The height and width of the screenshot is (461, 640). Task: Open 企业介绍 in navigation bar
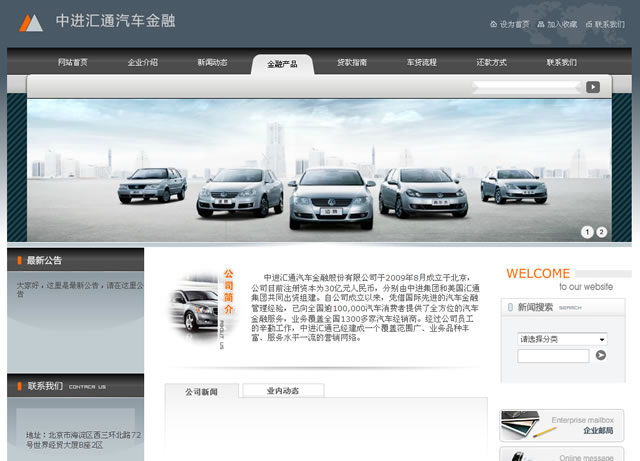143,62
